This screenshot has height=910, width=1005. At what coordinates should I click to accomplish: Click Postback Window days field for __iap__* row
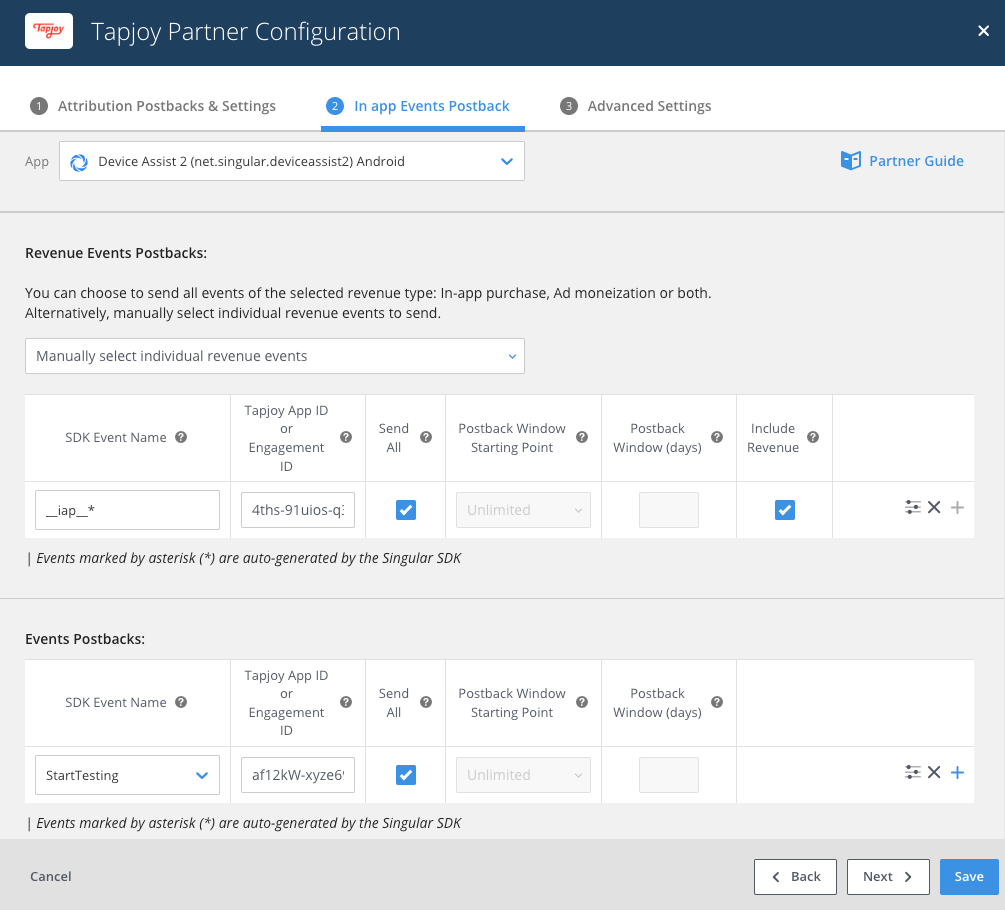669,510
